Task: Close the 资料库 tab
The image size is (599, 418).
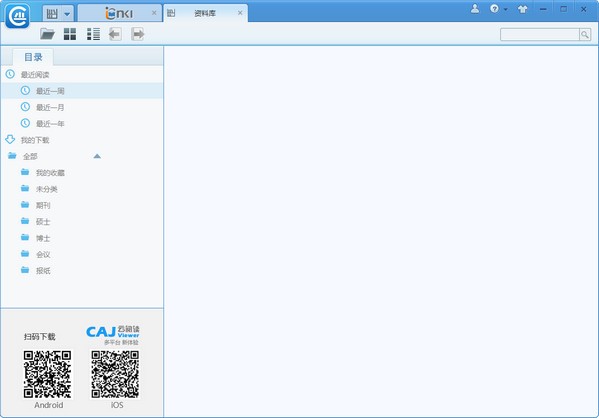Action: tap(240, 13)
